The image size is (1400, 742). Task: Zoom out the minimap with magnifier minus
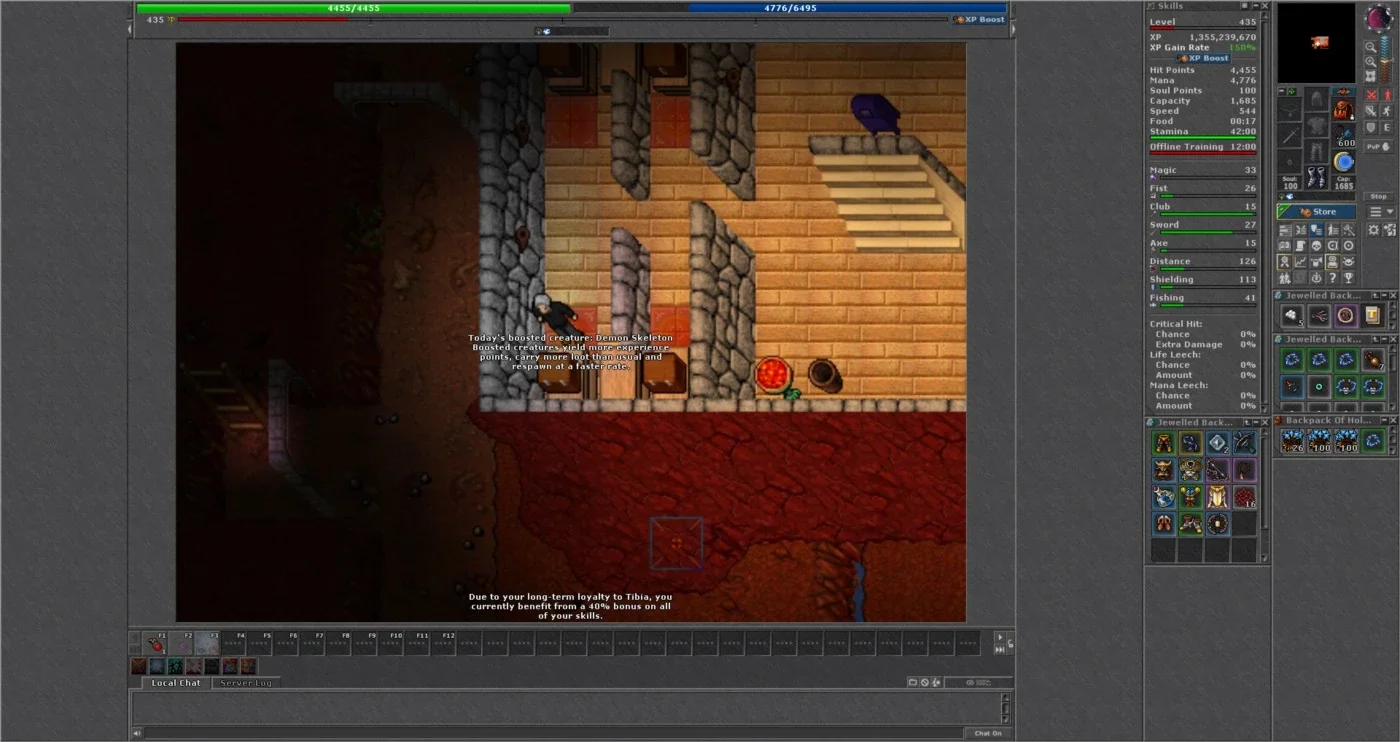point(1371,47)
